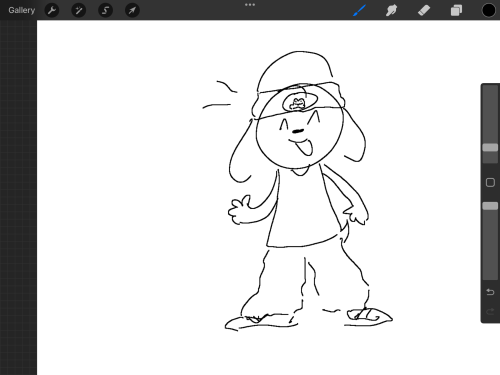Activate the Selection tool

point(105,10)
